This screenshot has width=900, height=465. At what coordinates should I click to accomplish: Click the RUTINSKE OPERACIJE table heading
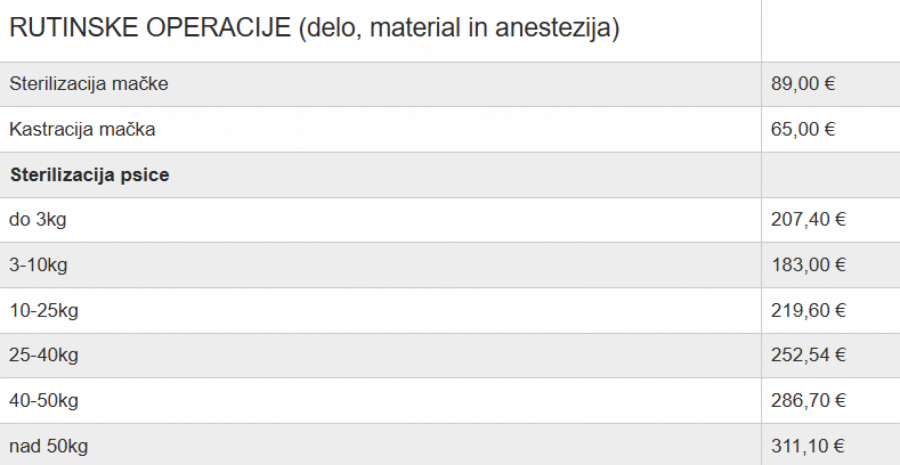pos(314,28)
